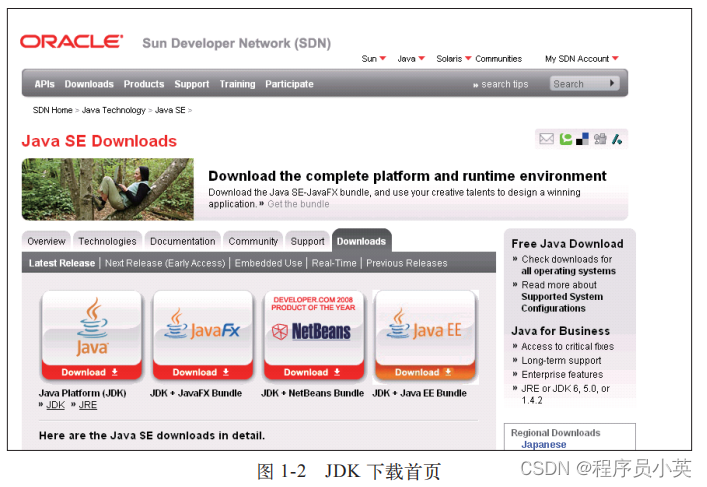The image size is (707, 487).
Task: Open the Products nav item
Action: (144, 84)
